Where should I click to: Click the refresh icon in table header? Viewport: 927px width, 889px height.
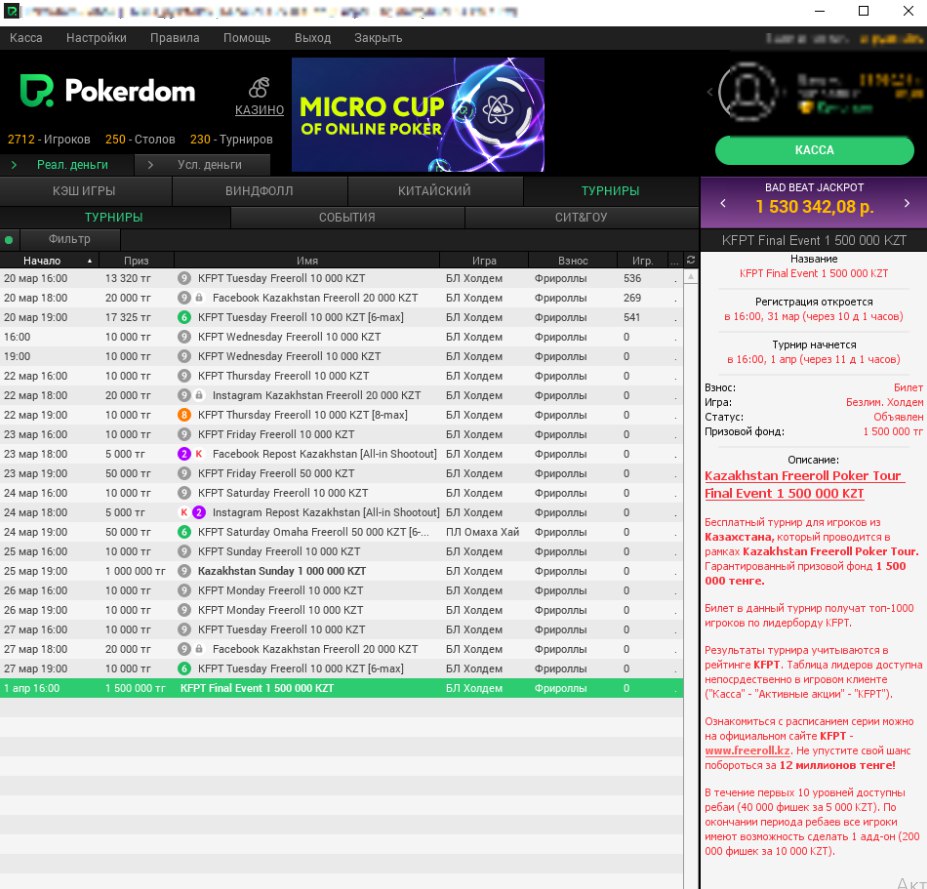pyautogui.click(x=691, y=260)
